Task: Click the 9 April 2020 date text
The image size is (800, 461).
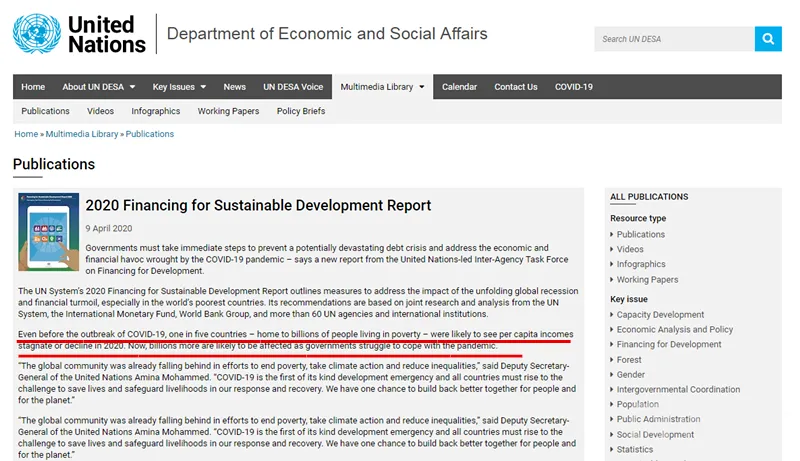Action: point(109,228)
